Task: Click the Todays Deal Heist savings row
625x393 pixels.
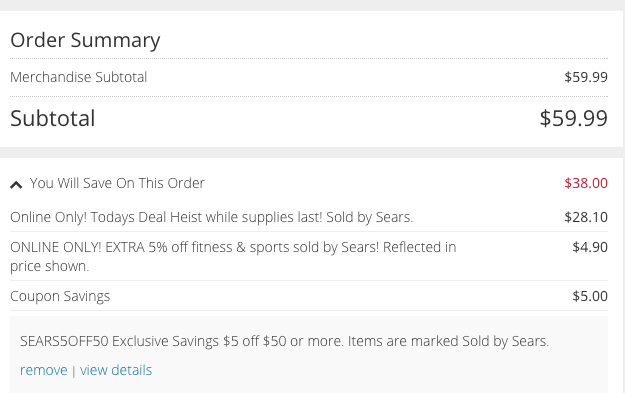Action: (309, 217)
